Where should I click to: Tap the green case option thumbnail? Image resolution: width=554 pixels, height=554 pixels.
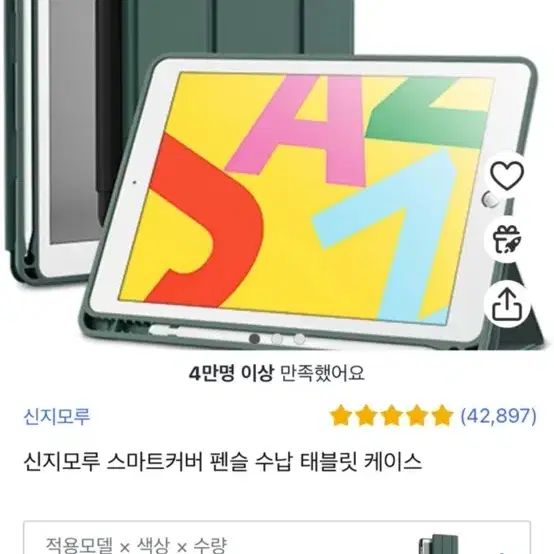point(438,544)
